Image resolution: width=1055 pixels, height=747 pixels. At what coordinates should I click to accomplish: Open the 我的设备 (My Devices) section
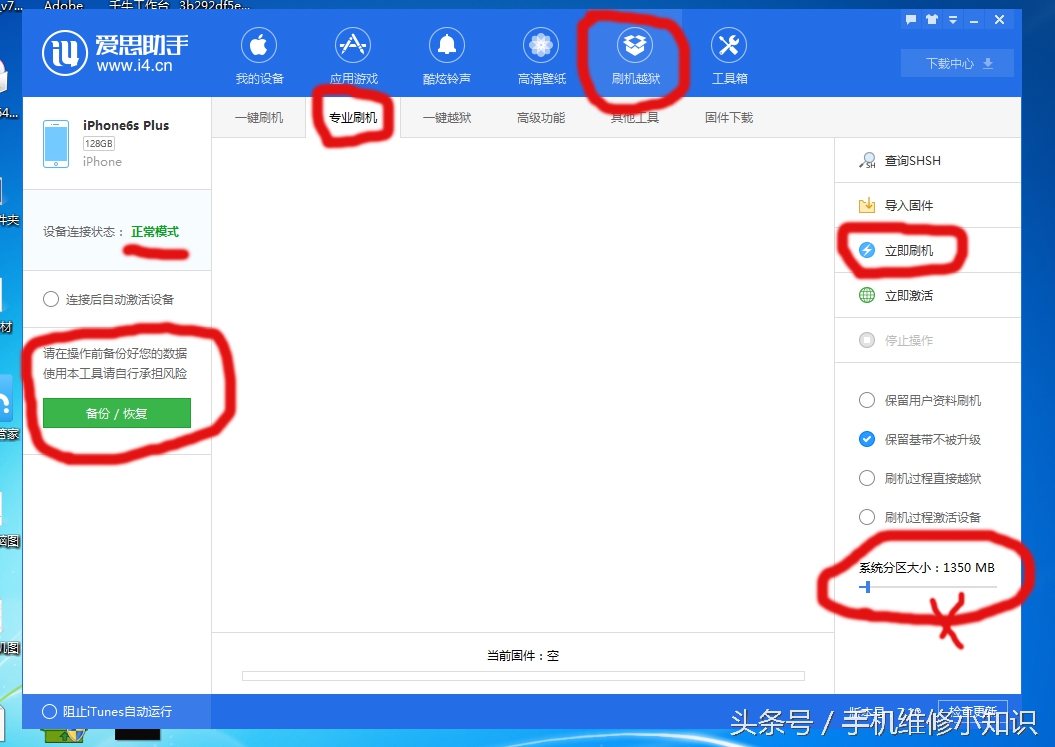[x=259, y=55]
